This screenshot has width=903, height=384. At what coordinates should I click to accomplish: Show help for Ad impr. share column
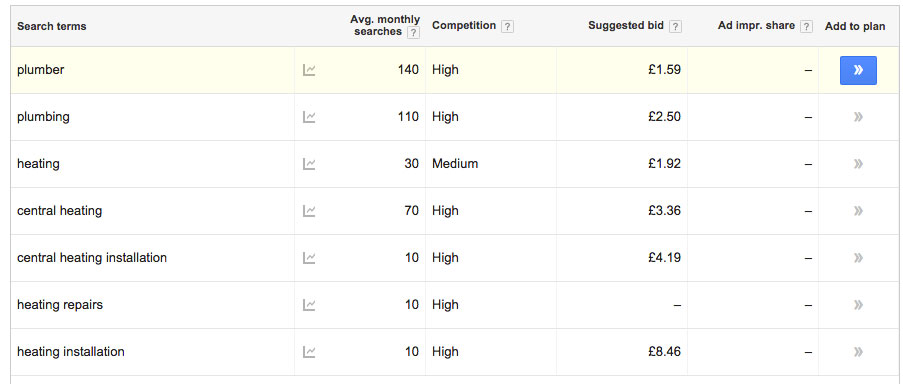pos(807,26)
